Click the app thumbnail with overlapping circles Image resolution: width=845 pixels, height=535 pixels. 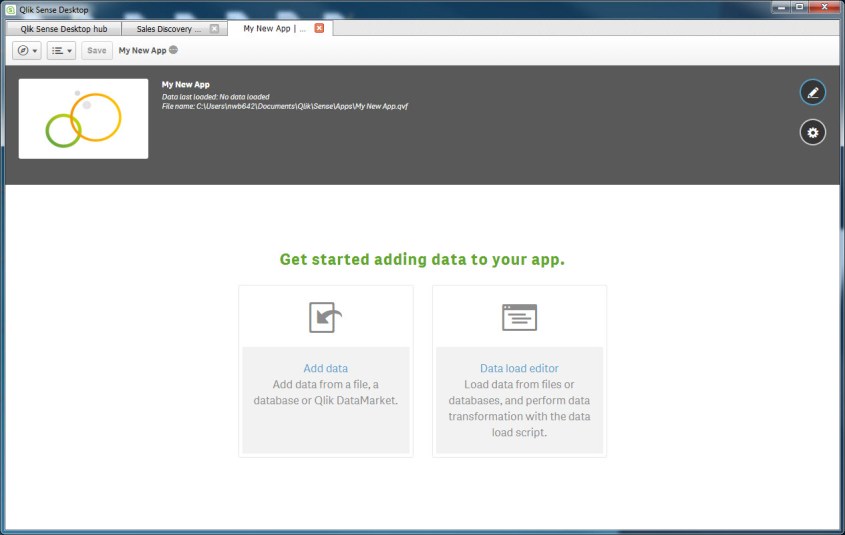[x=84, y=119]
